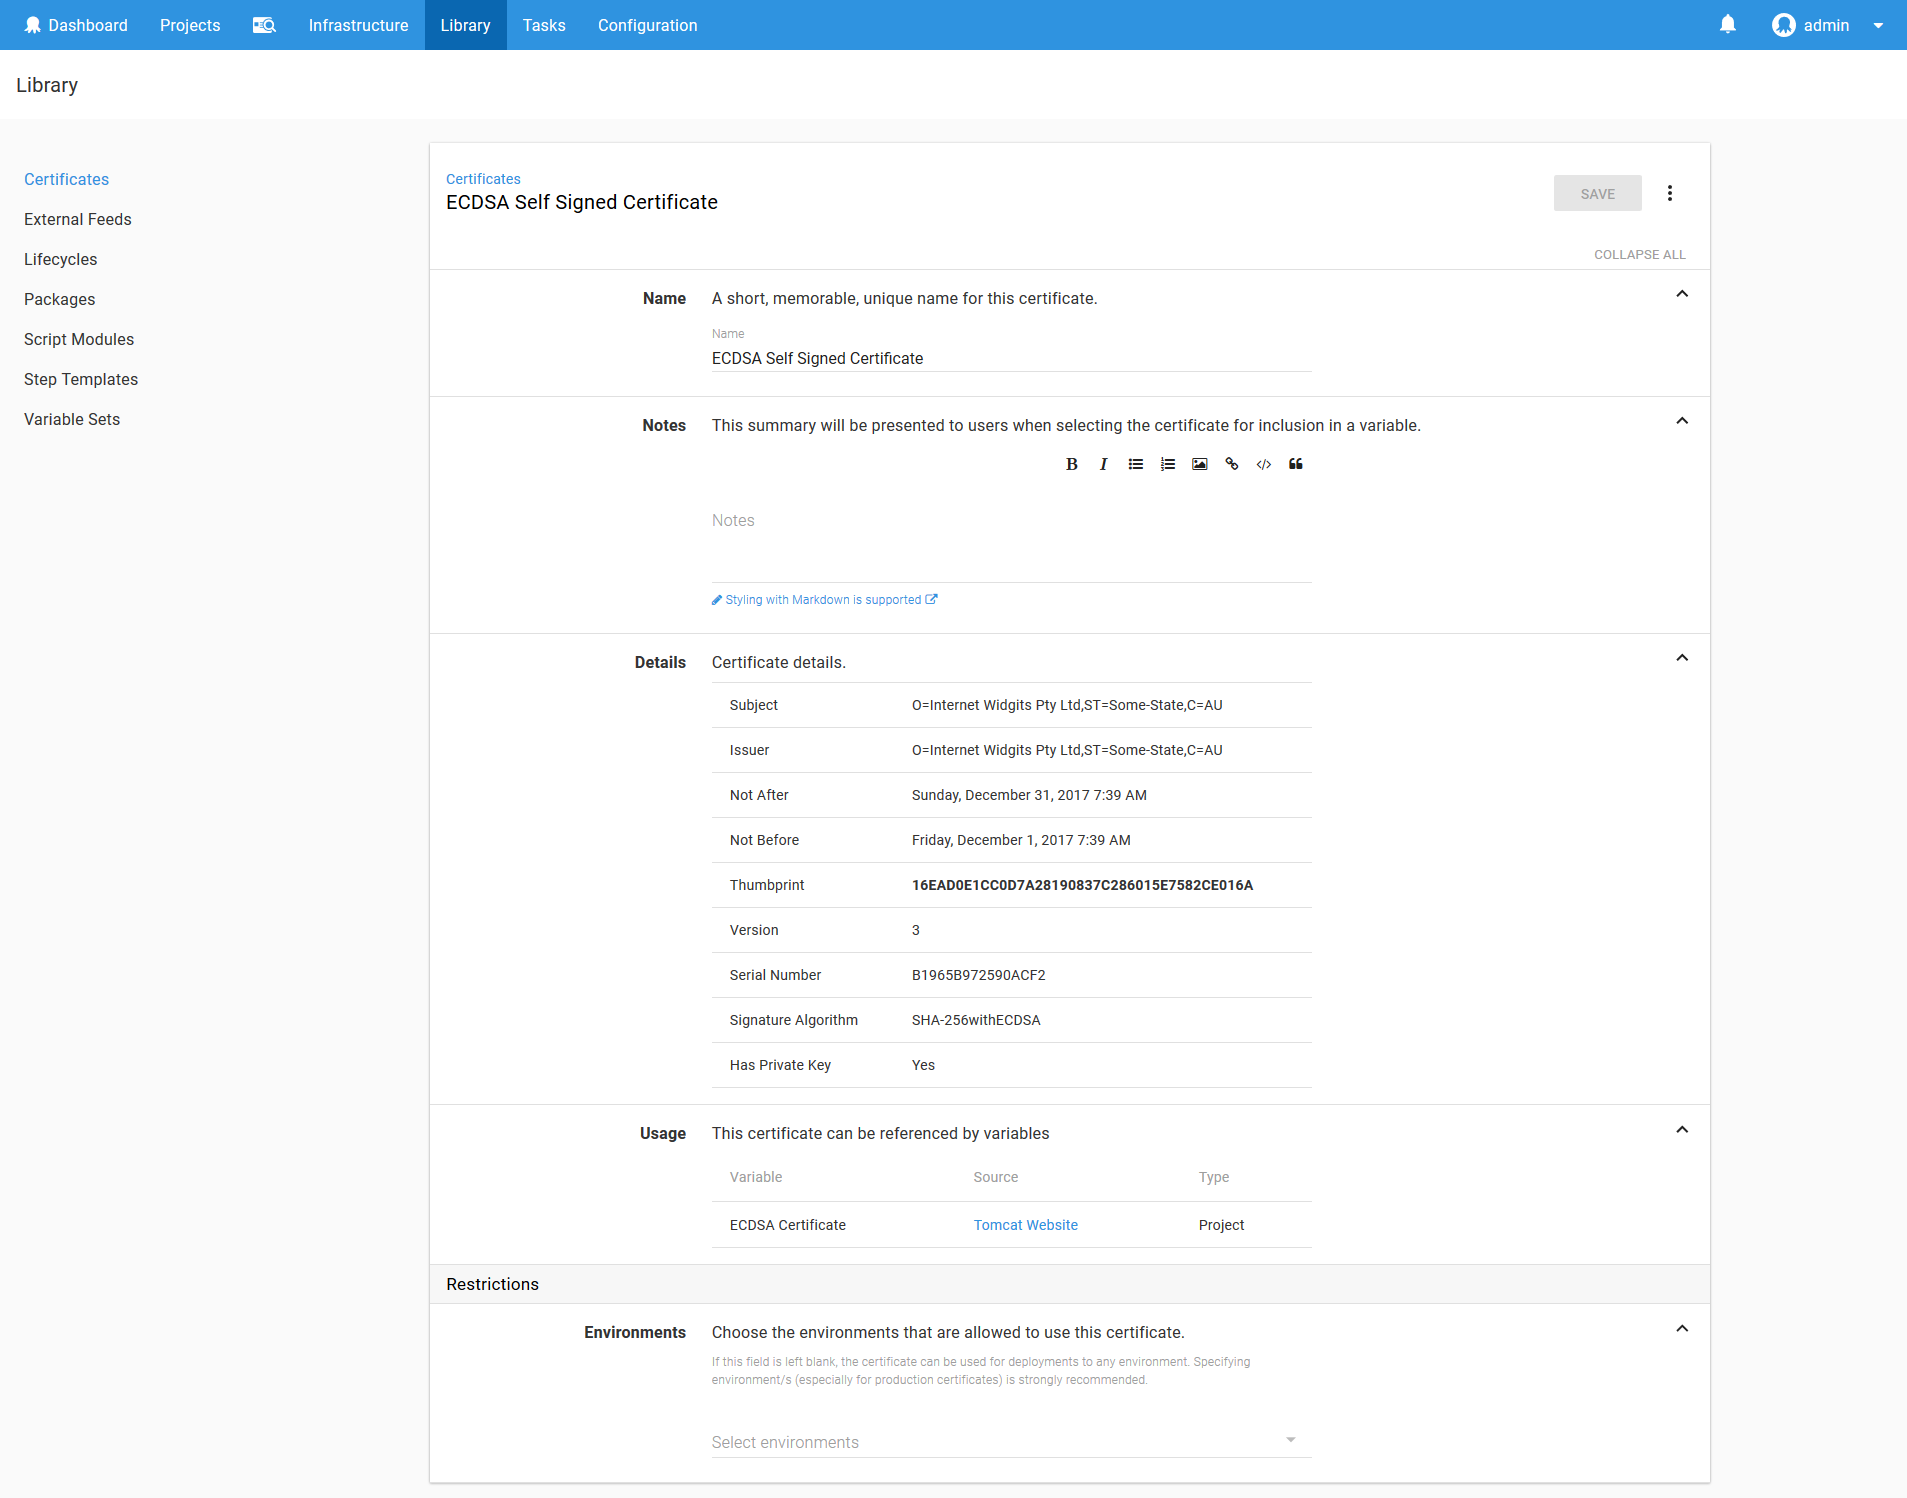This screenshot has width=1907, height=1498.
Task: Click the Collapse All button
Action: tap(1639, 255)
